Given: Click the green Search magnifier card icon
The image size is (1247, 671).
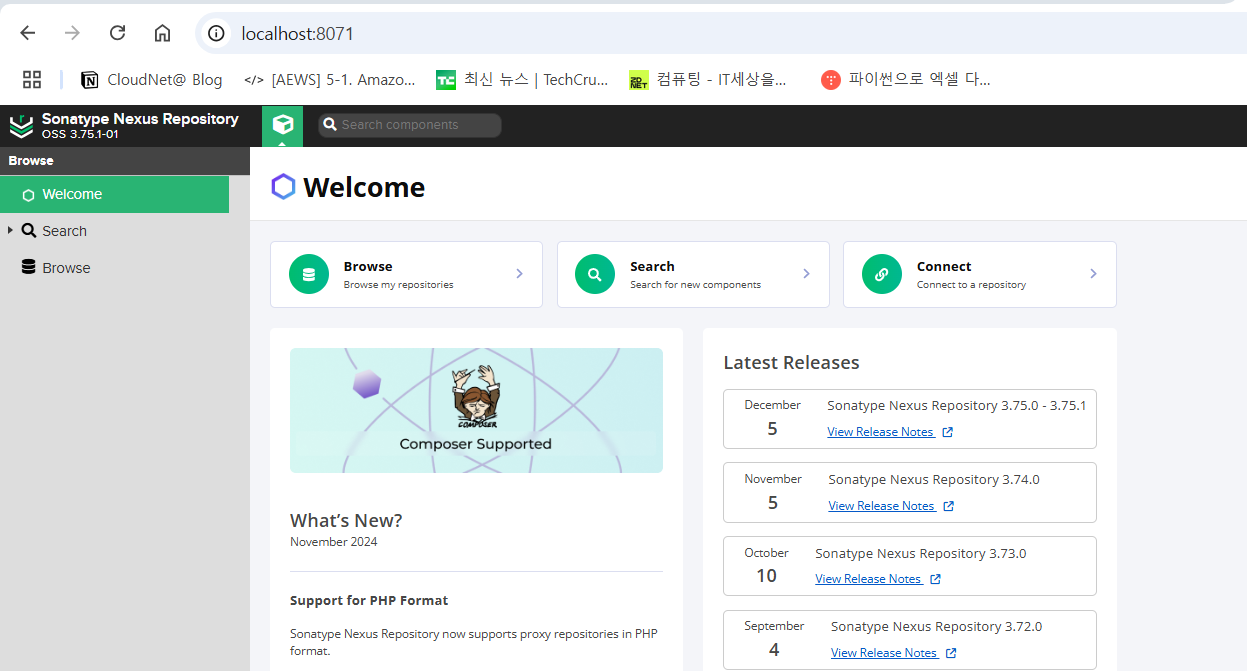Looking at the screenshot, I should (595, 274).
